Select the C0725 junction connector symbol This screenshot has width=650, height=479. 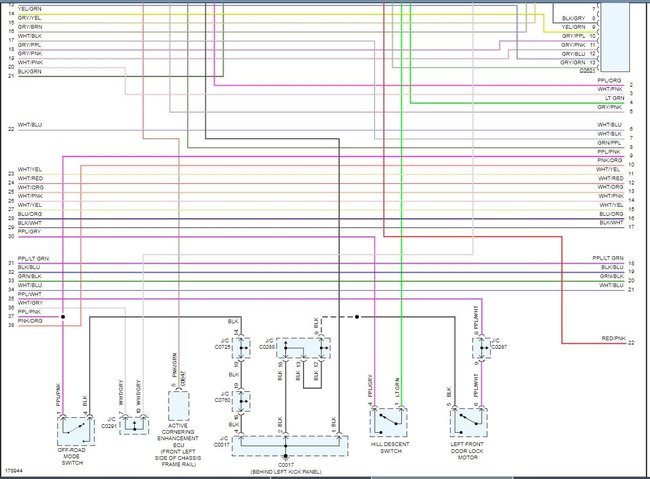(241, 352)
